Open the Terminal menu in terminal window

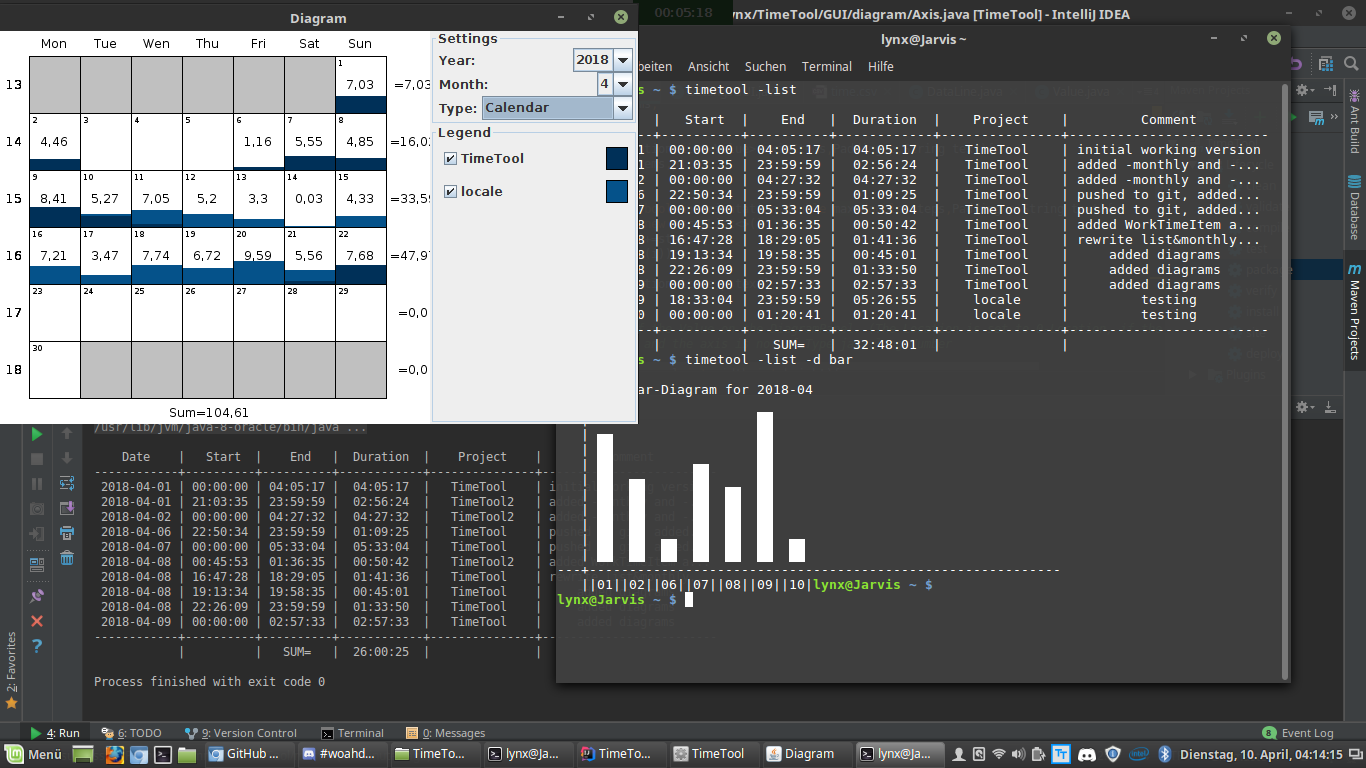(826, 66)
